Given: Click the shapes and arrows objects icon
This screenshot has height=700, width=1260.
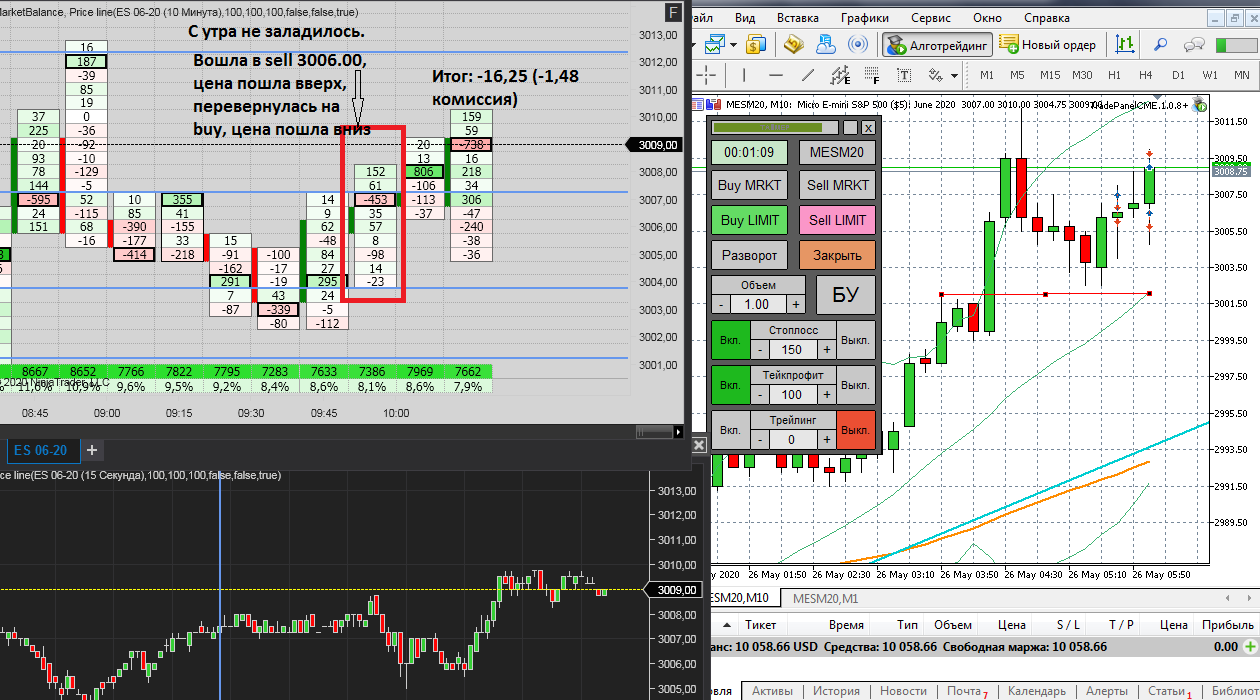Looking at the screenshot, I should 935,75.
